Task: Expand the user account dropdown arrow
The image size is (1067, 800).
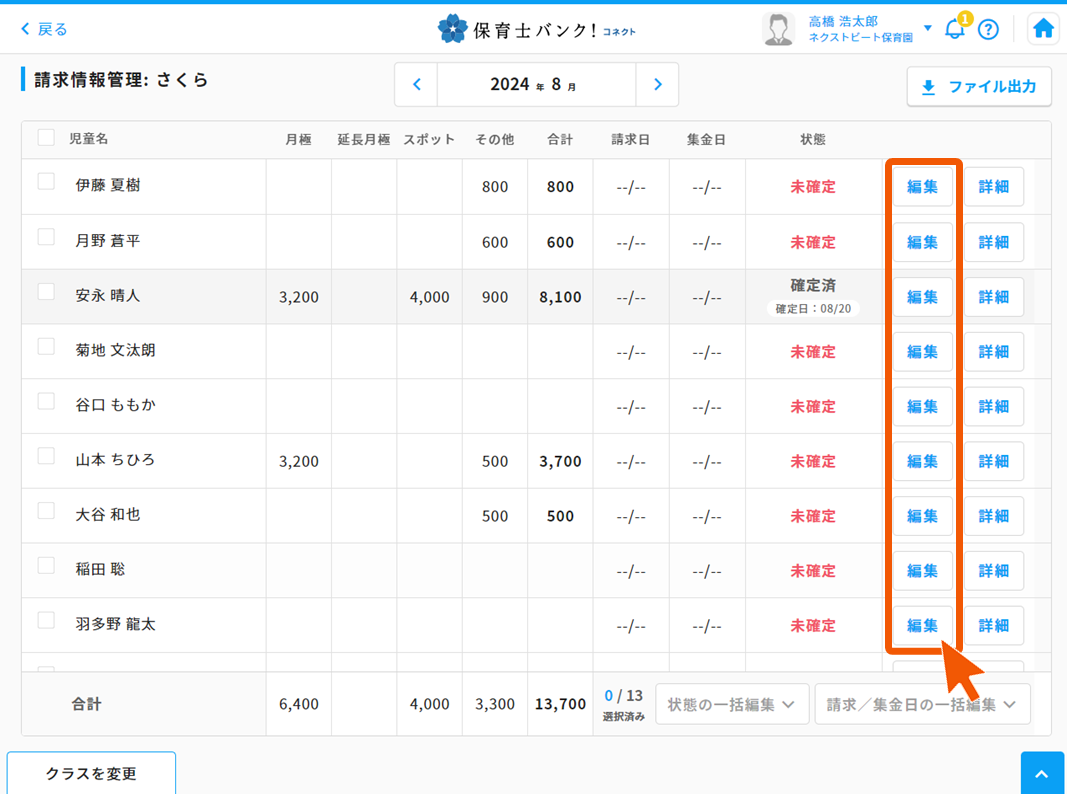Action: [928, 28]
